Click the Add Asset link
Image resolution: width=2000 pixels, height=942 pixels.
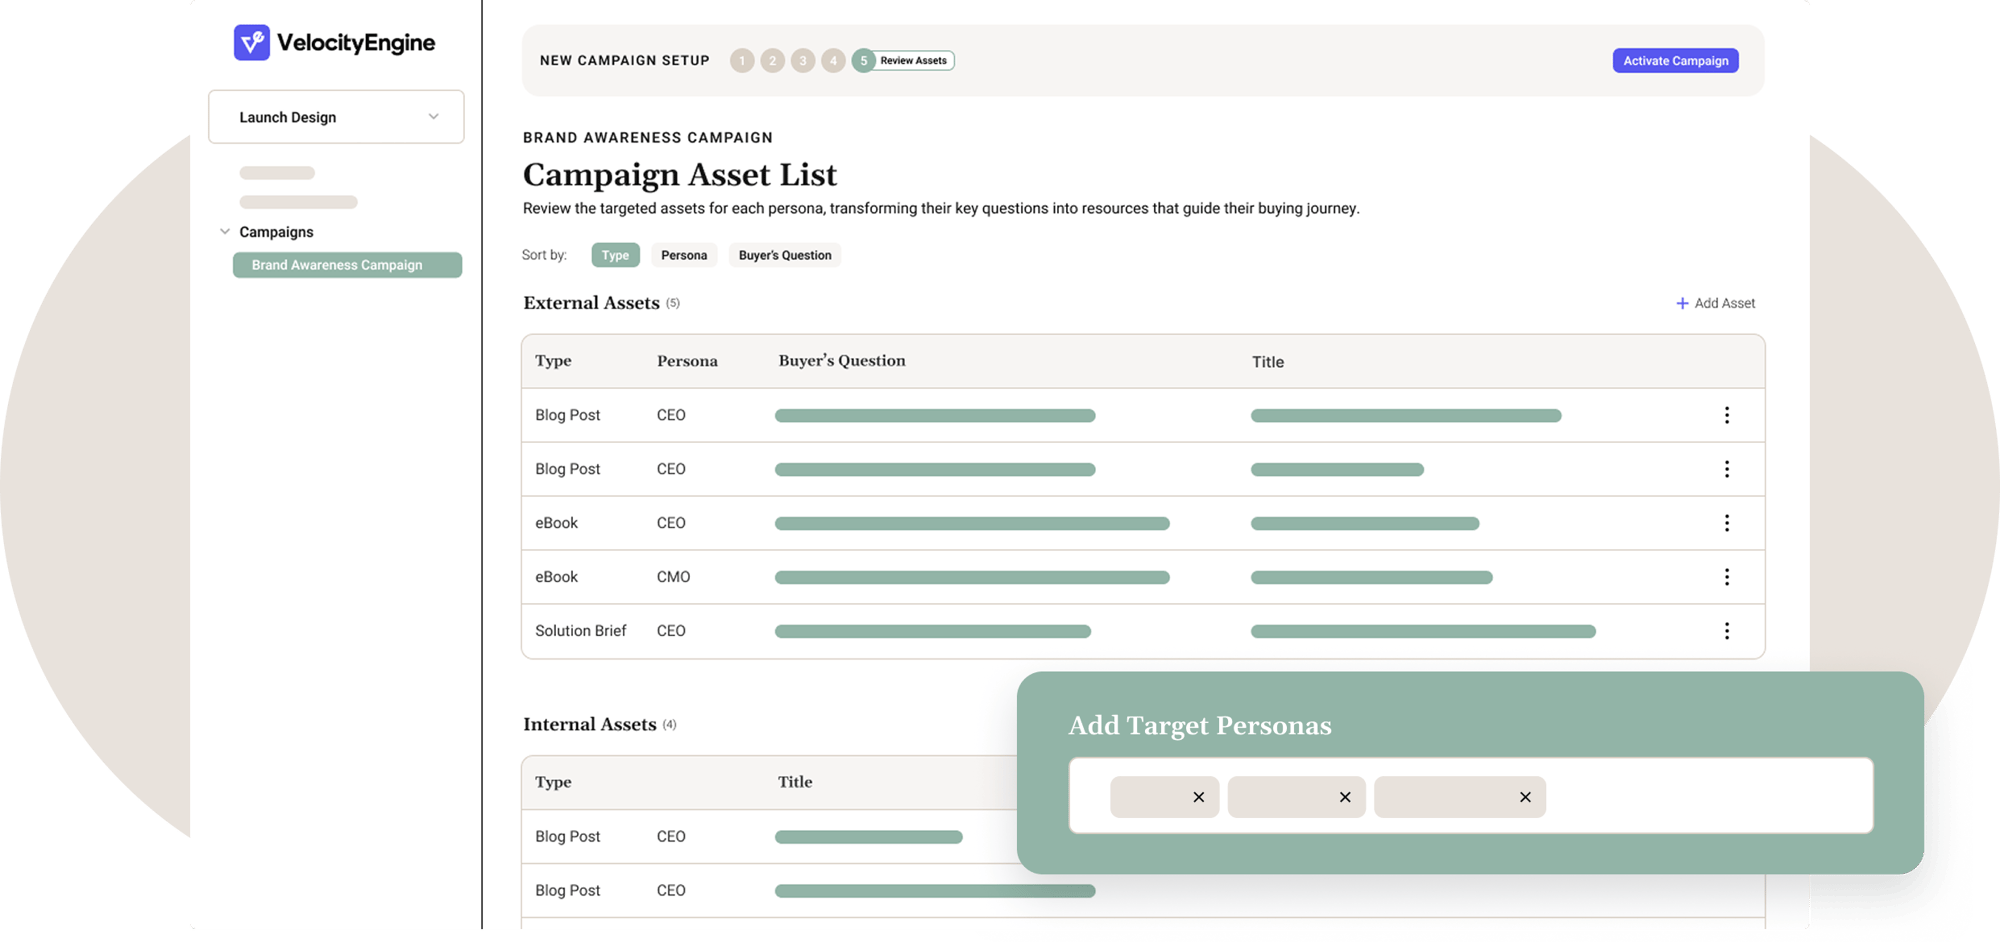tap(1724, 303)
